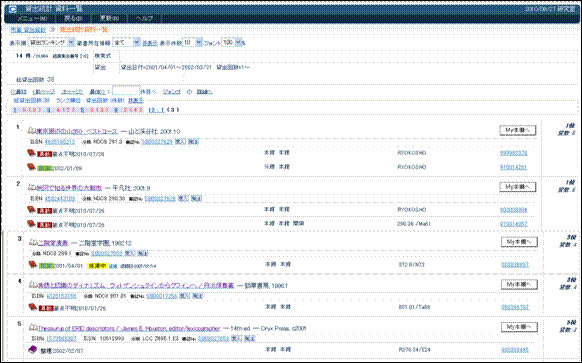Image resolution: width=582 pixels, height=363 pixels.
Task: Open the ISBN link in entry 2
Action: [60, 199]
